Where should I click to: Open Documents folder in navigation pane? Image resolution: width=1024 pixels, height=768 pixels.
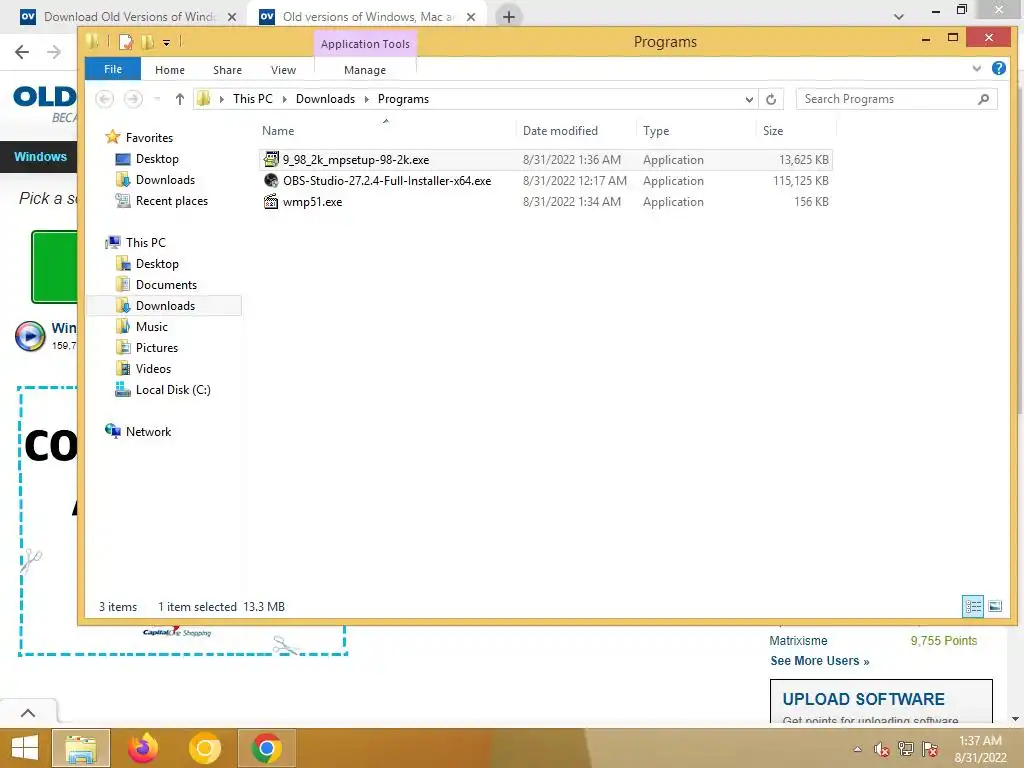pyautogui.click(x=166, y=285)
